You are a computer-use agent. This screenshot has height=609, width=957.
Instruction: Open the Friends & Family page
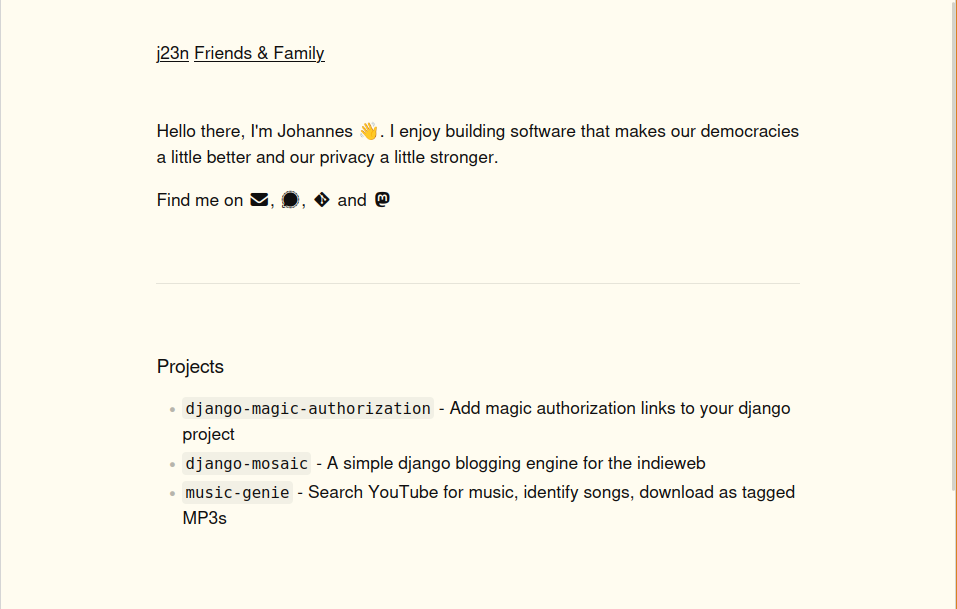pos(259,54)
